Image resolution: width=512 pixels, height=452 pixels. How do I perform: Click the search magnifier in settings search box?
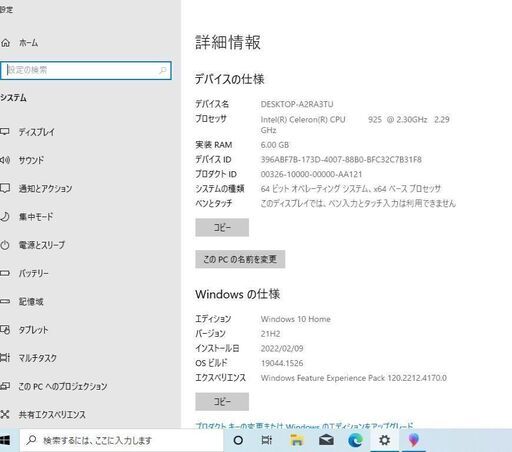click(163, 70)
